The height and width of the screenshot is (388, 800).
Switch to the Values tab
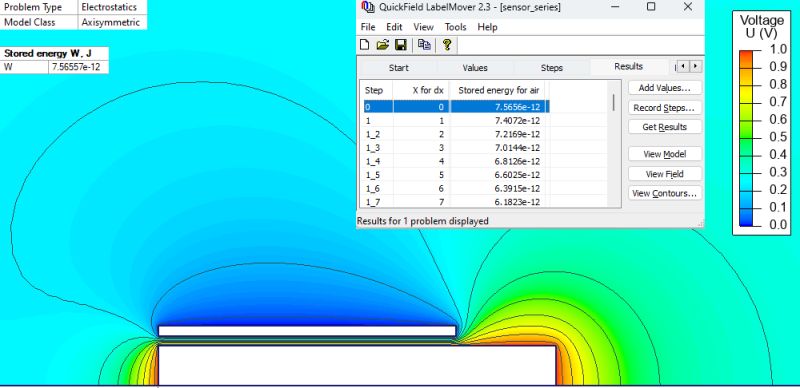[x=475, y=67]
